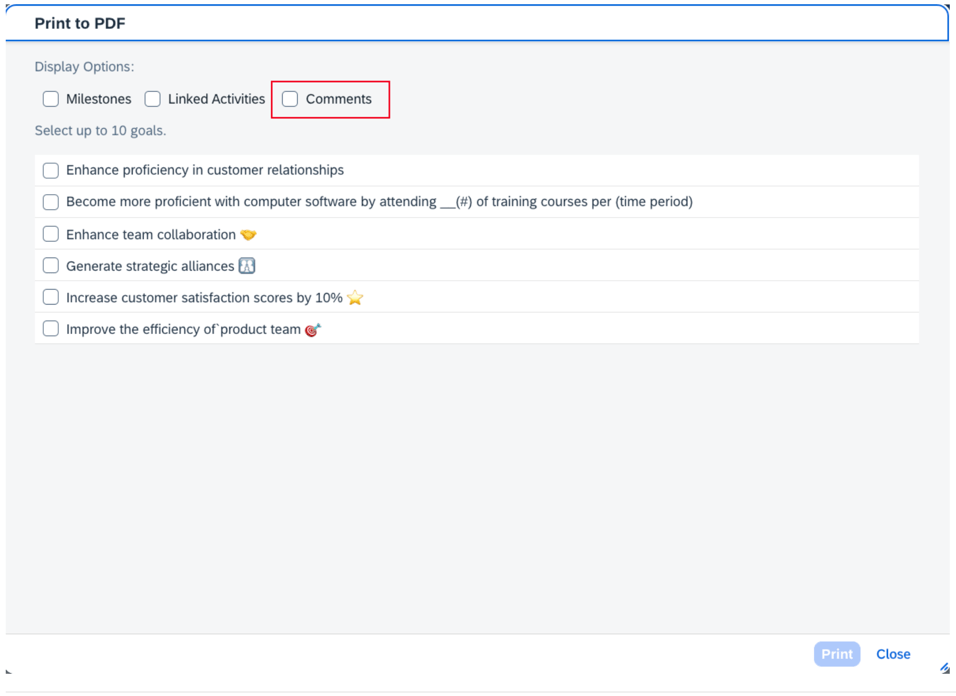Click the 'Select up to 10 goals.' text

[100, 131]
